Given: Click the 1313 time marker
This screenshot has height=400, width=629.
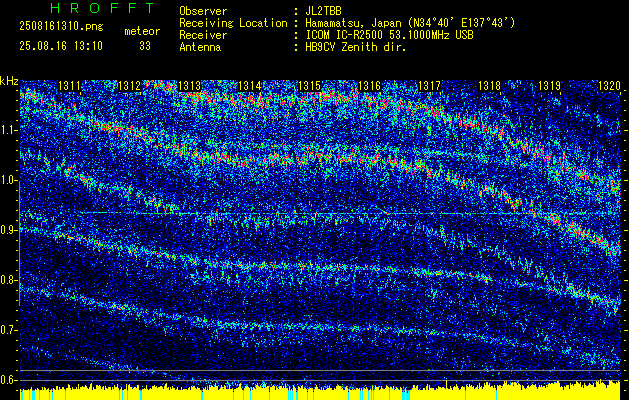Looking at the screenshot, I should [190, 85].
